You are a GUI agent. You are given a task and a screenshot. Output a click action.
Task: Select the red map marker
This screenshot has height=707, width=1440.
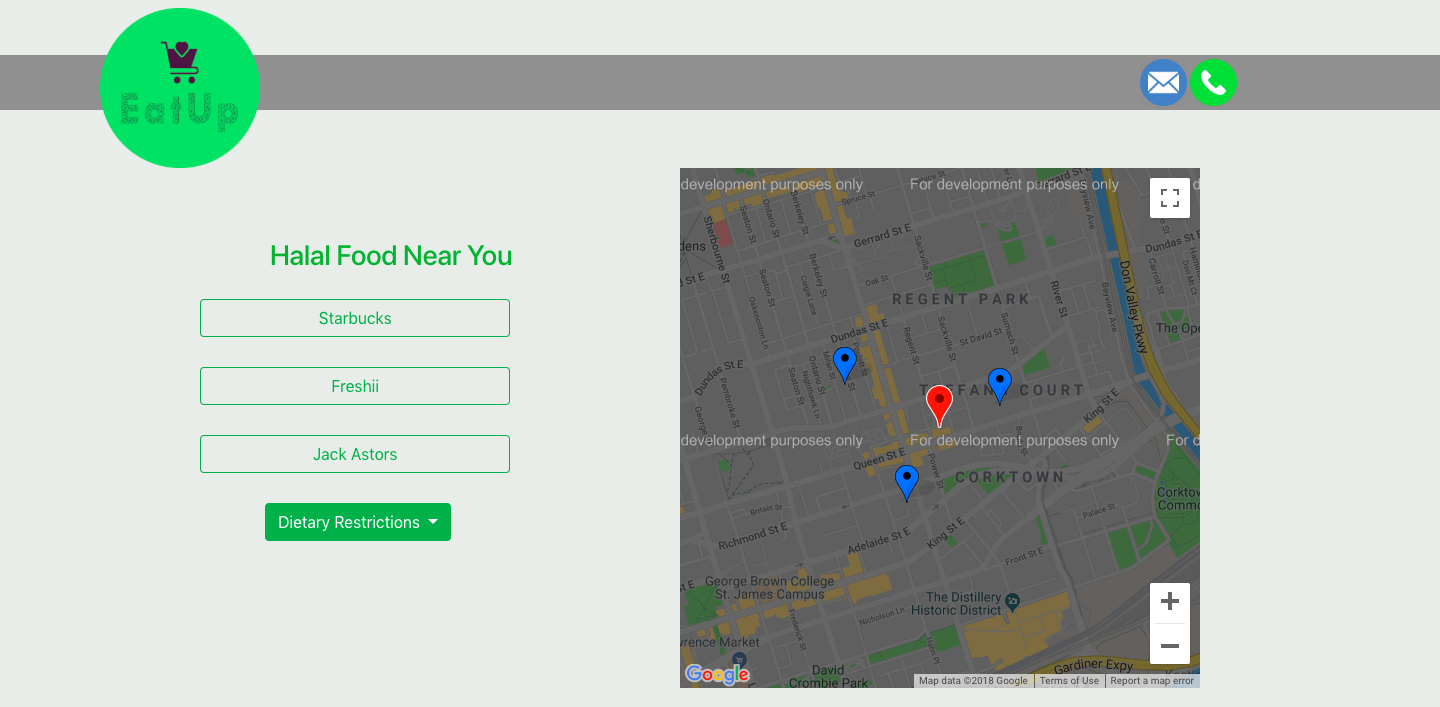pyautogui.click(x=939, y=406)
